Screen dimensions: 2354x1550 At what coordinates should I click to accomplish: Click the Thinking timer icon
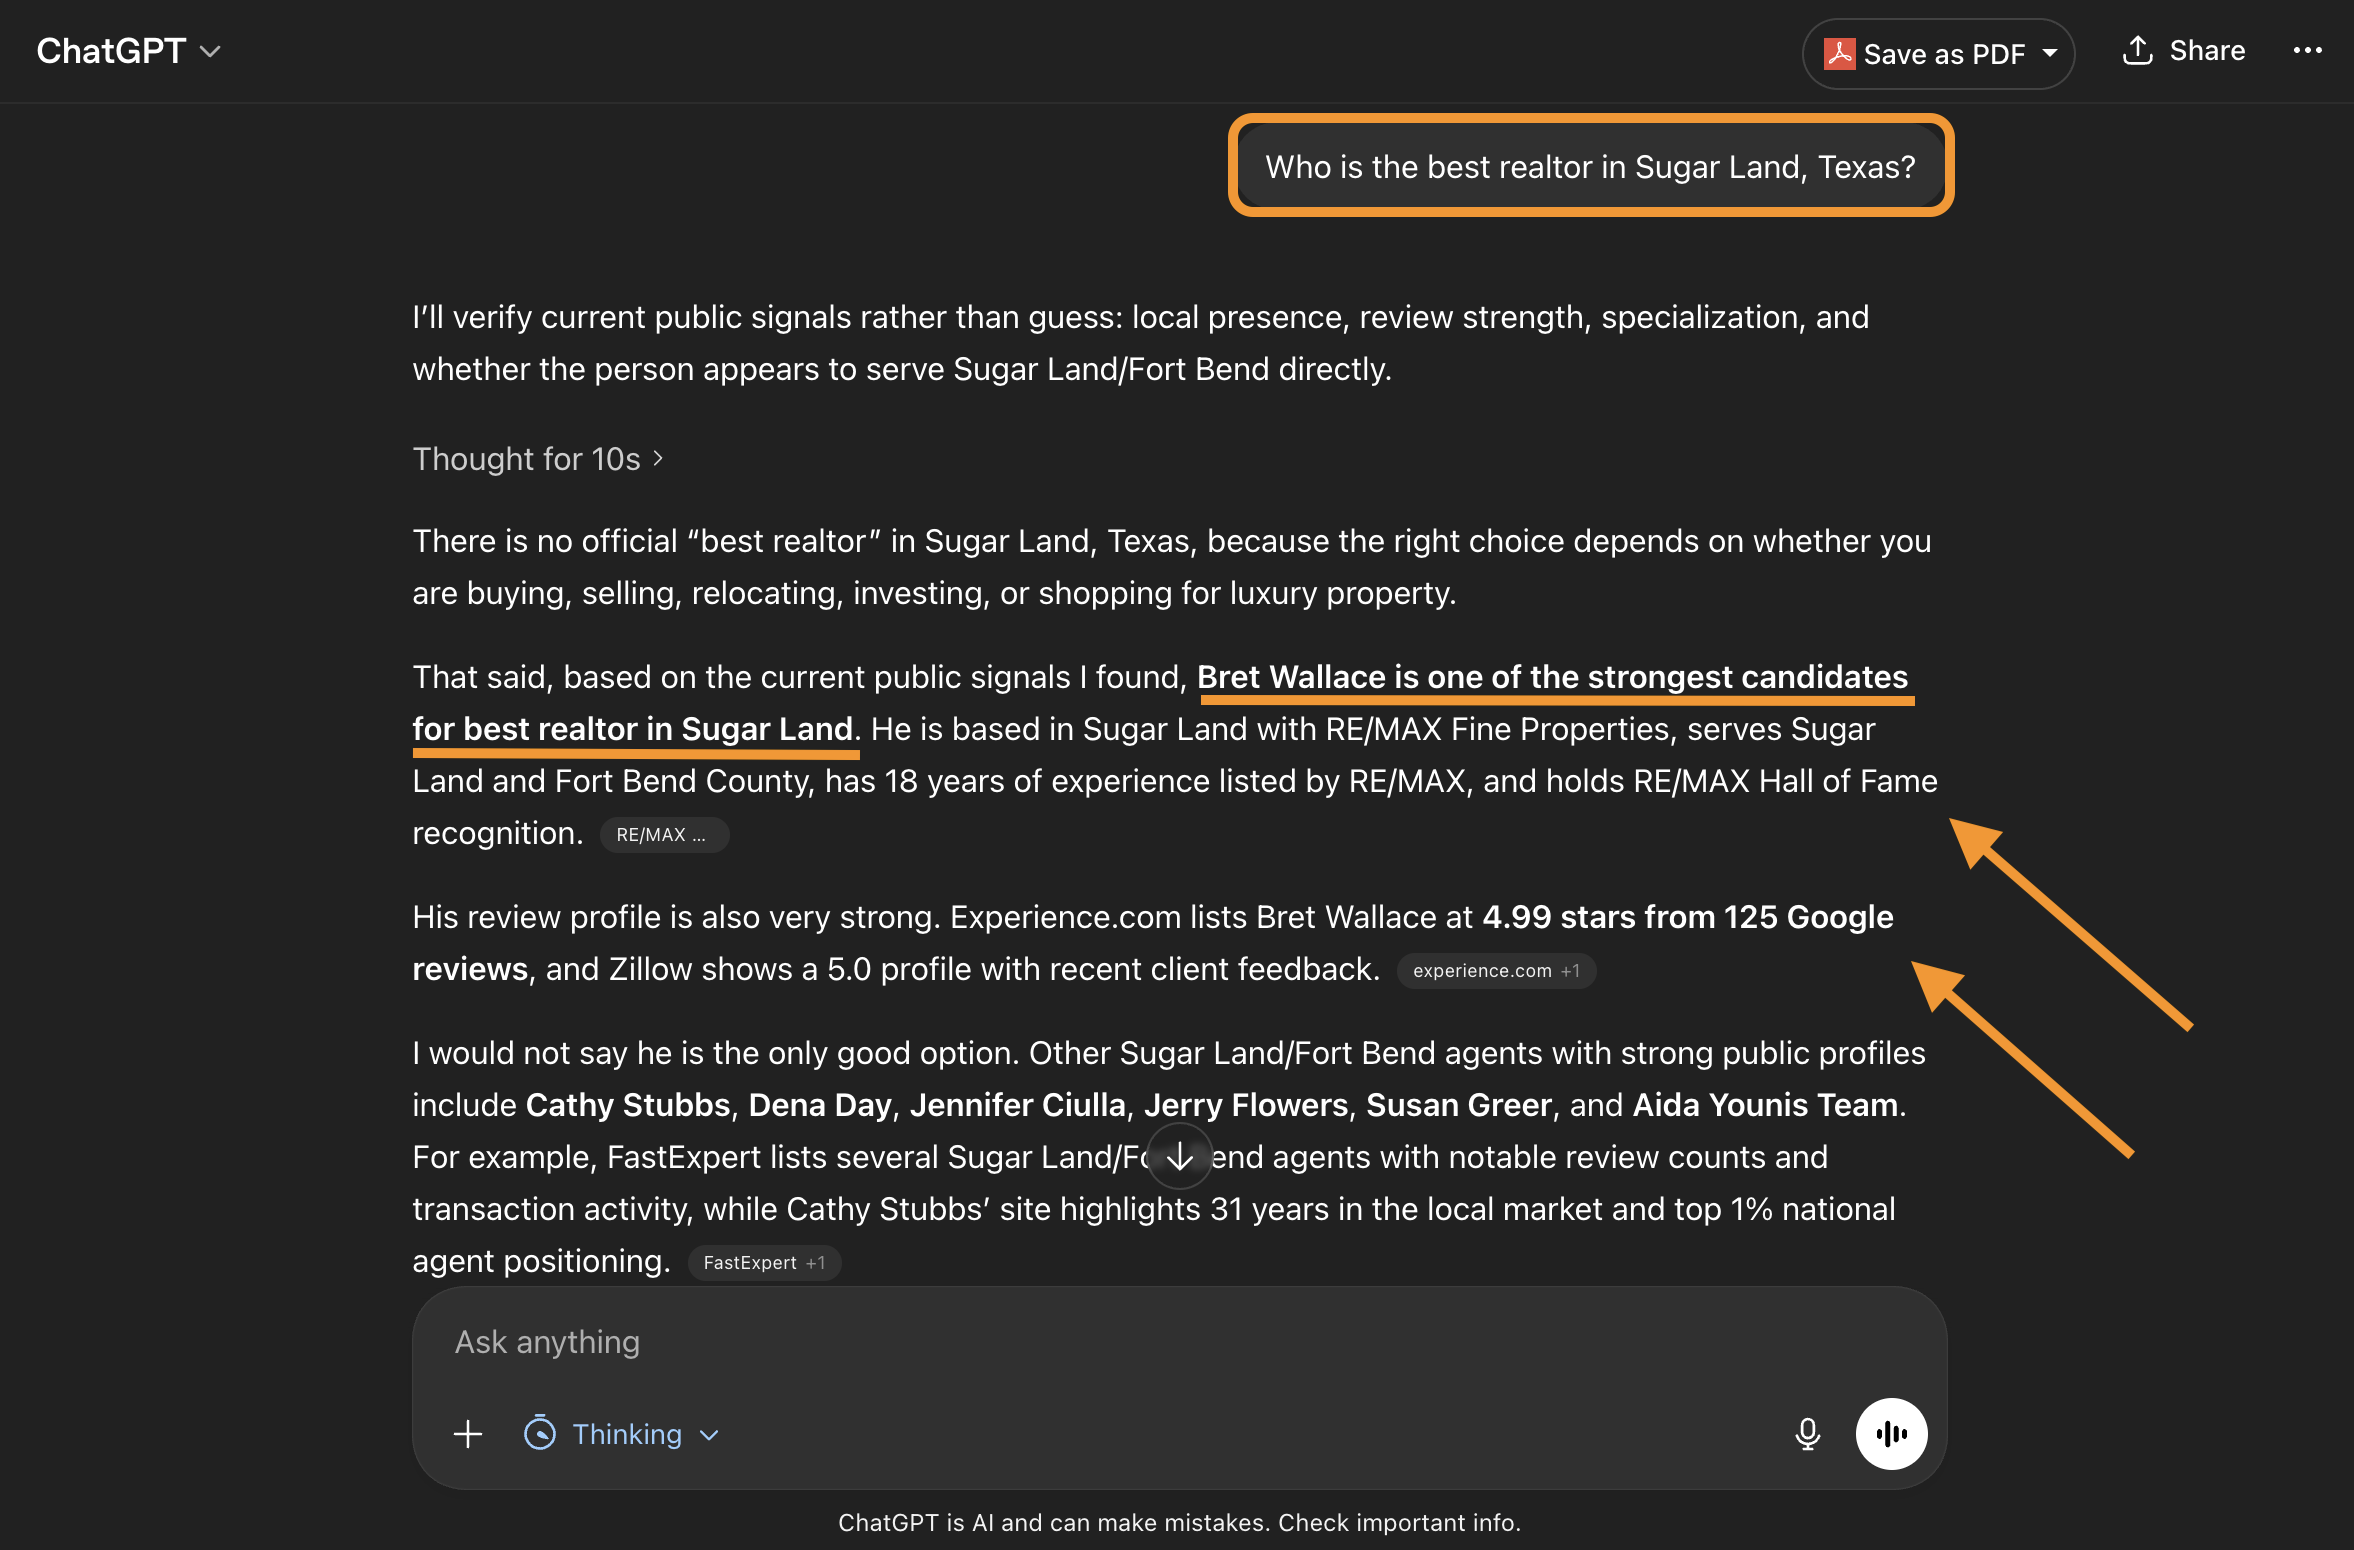(x=540, y=1434)
